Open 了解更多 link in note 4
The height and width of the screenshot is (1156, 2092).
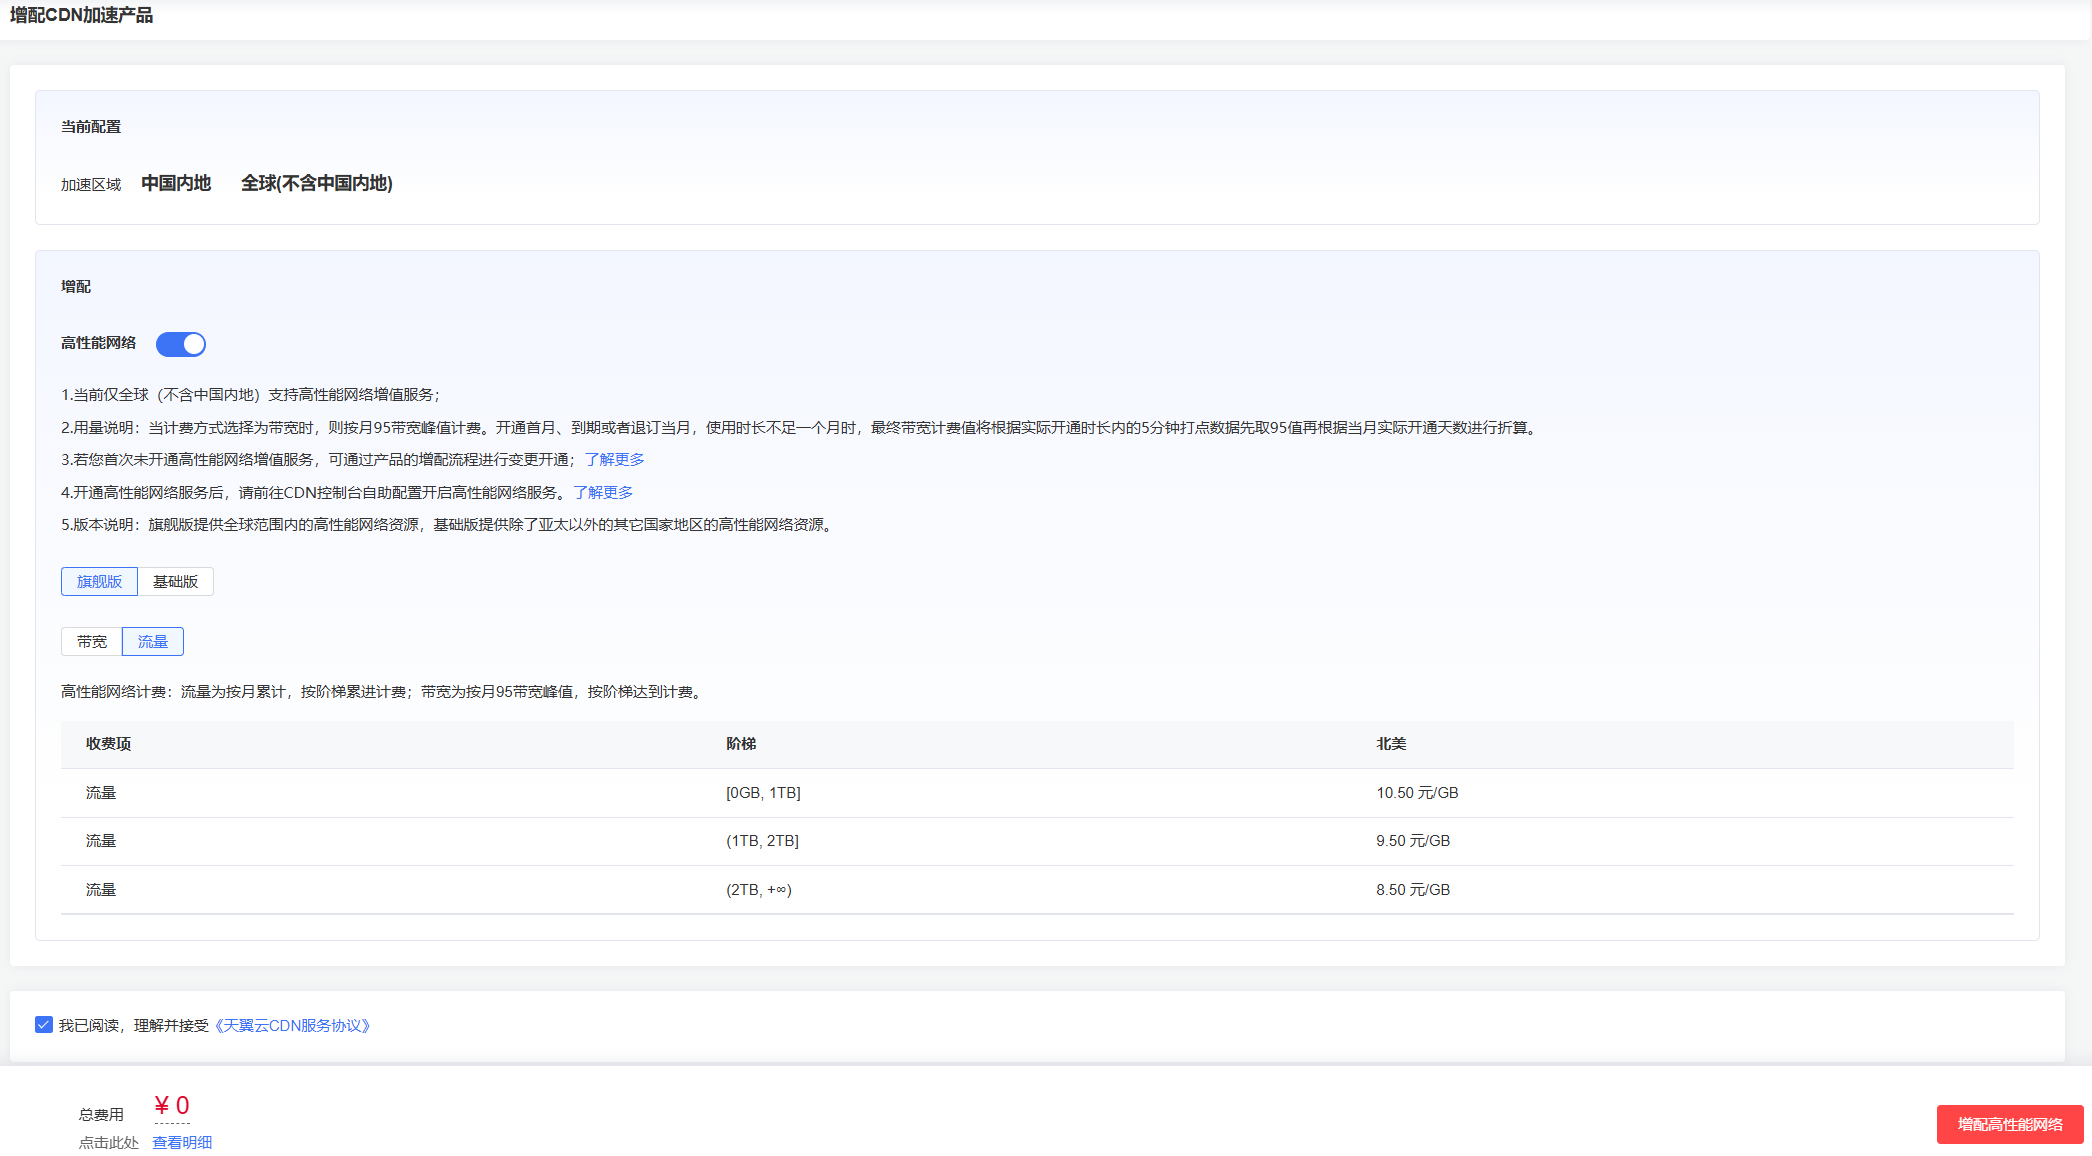pos(603,493)
